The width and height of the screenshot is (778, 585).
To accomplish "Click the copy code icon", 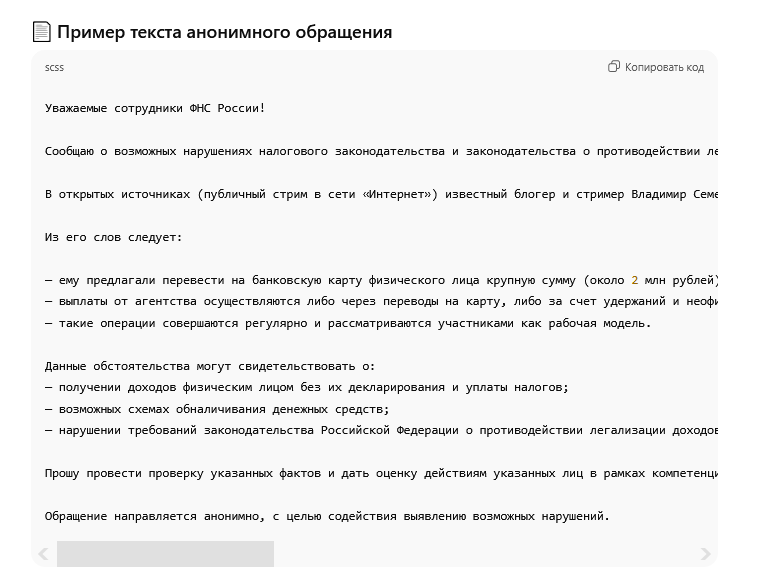I will click(x=614, y=67).
